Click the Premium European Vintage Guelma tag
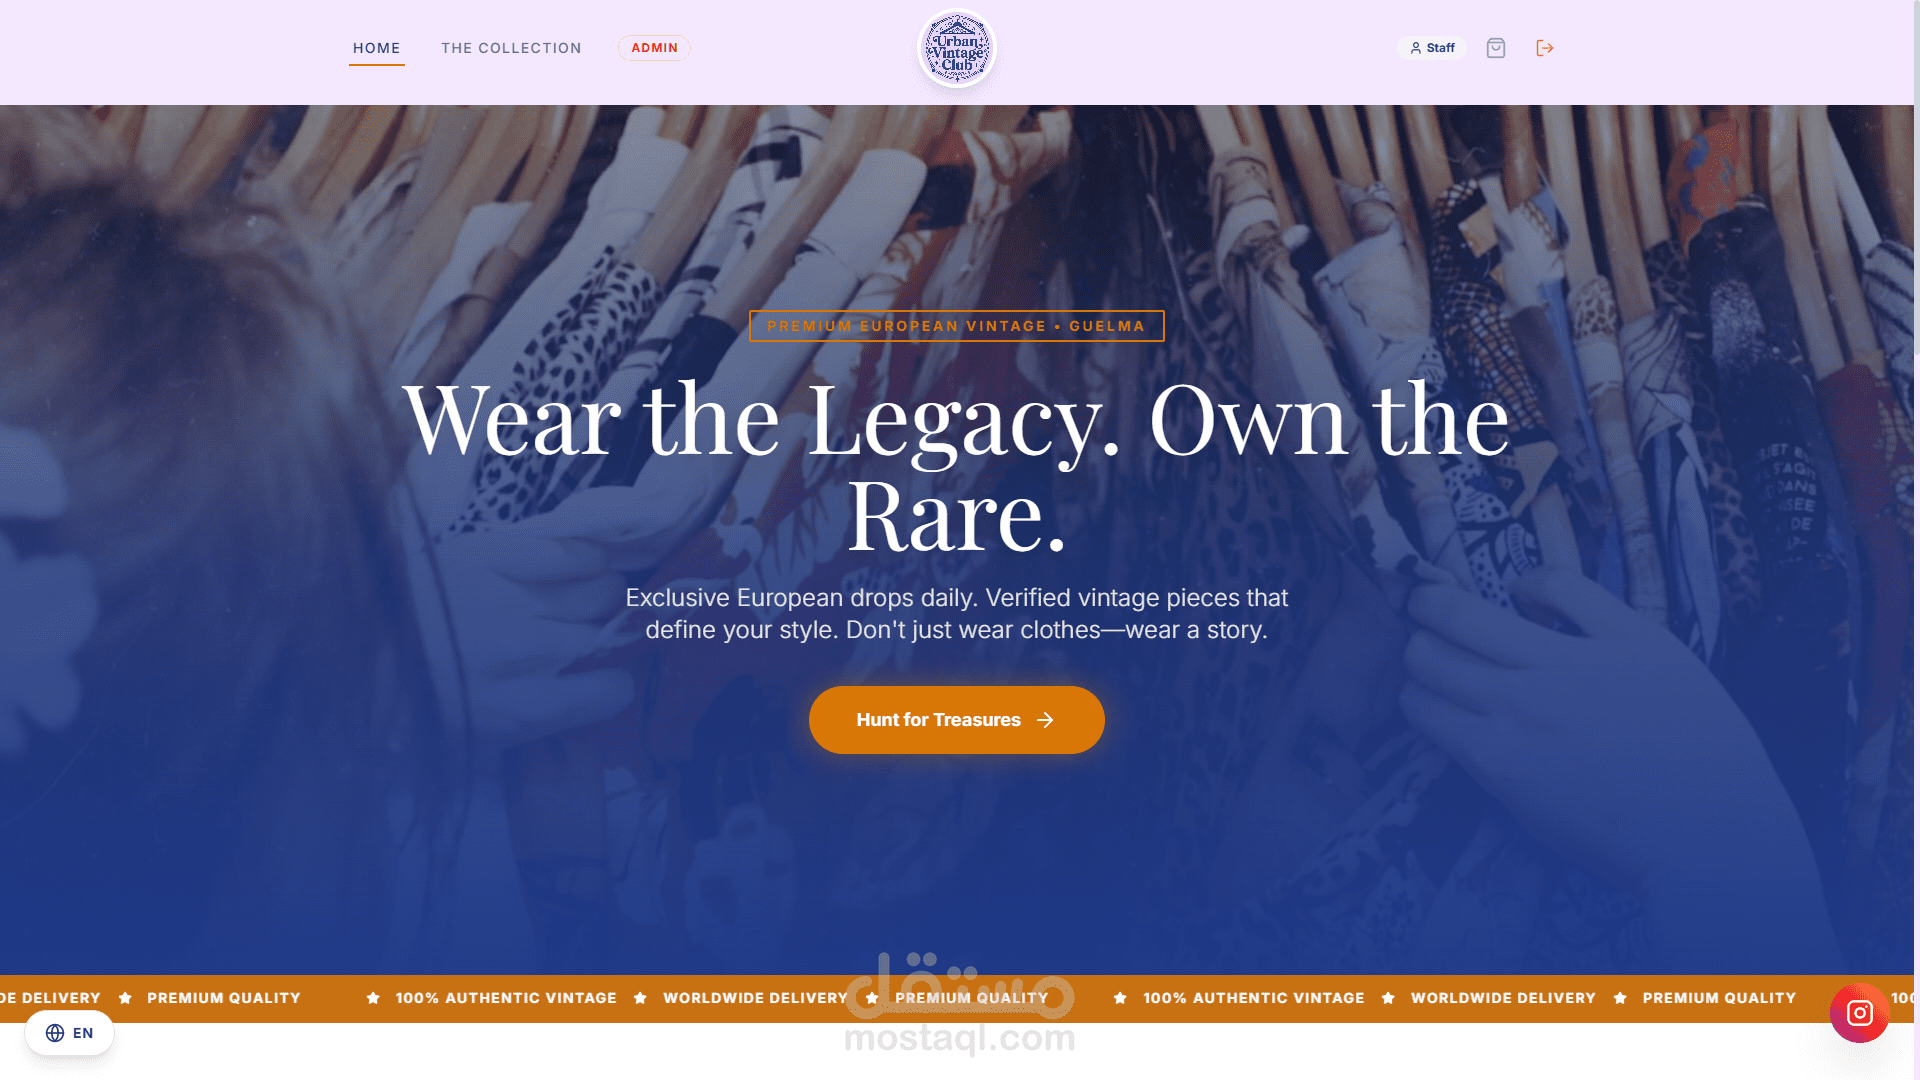Image resolution: width=1920 pixels, height=1080 pixels. 957,326
